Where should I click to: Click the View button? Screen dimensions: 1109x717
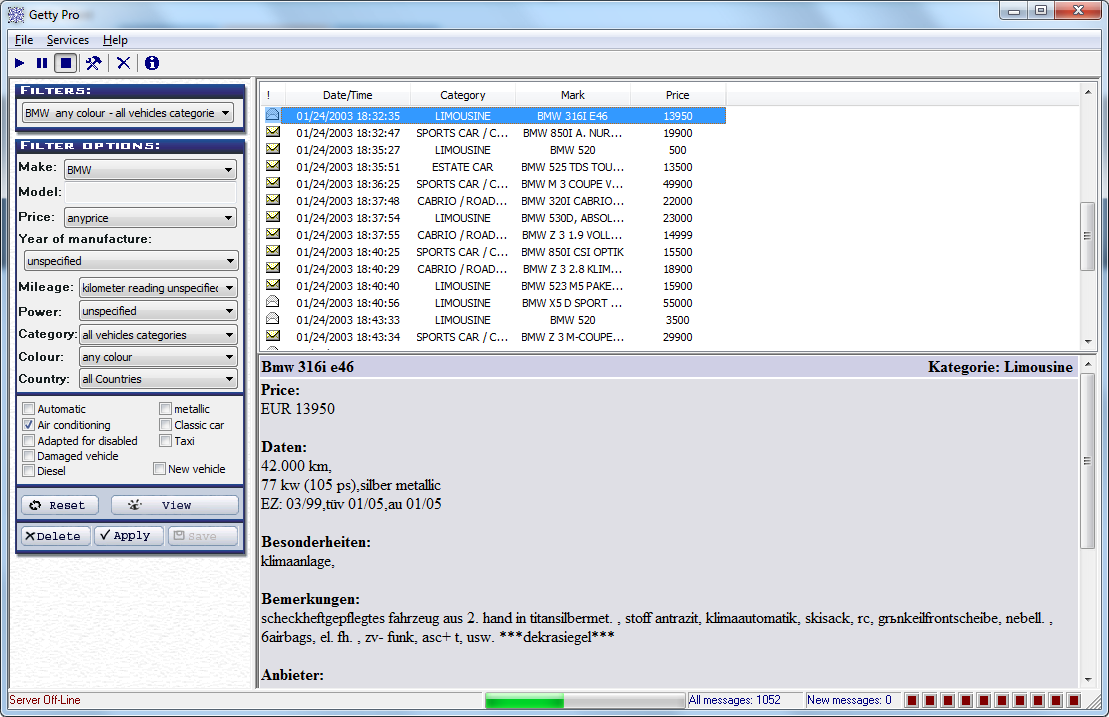click(x=175, y=506)
